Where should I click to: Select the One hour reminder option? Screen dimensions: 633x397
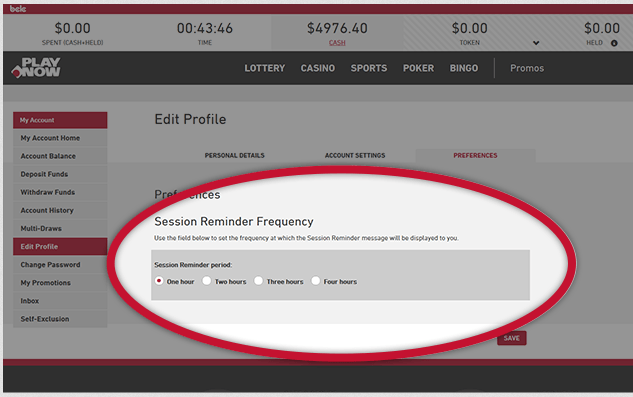click(159, 281)
